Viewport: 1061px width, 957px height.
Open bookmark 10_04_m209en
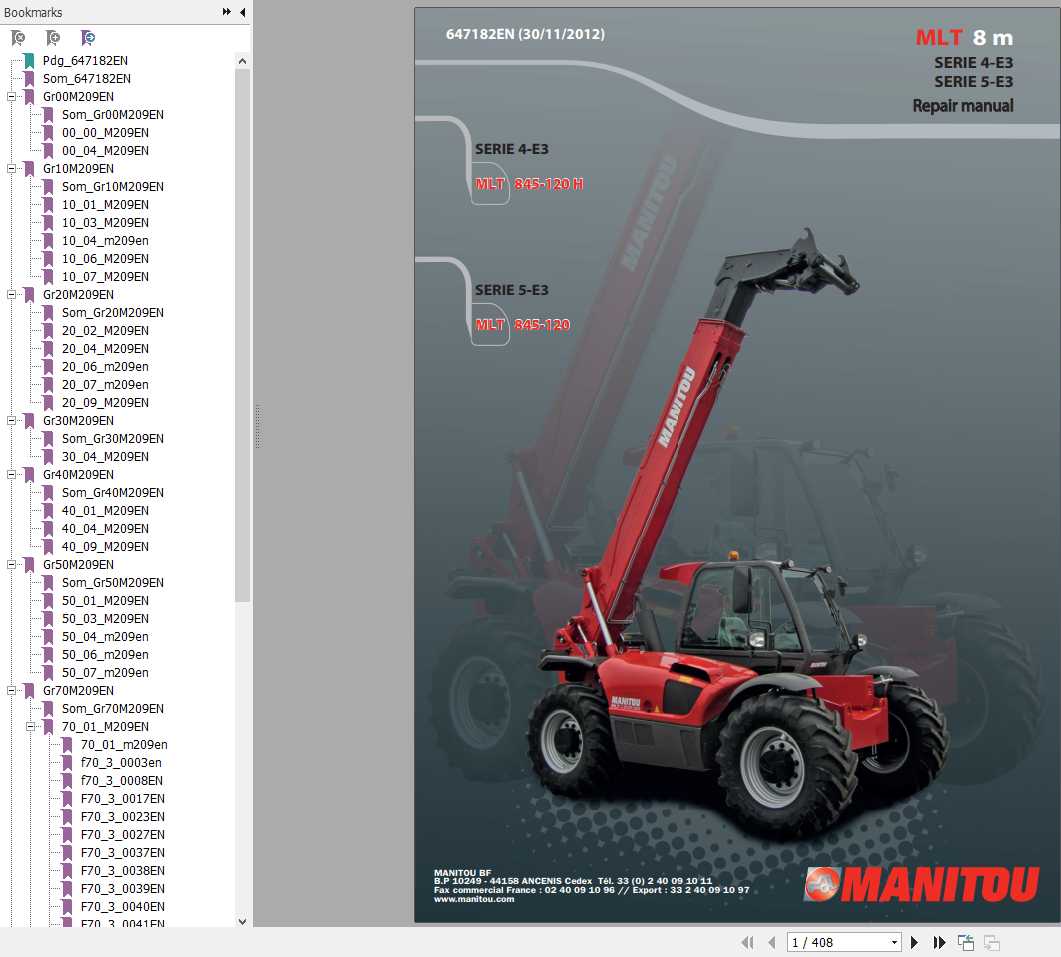coord(106,240)
